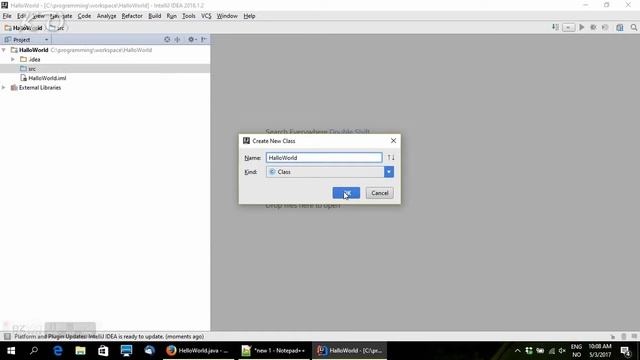This screenshot has width=640, height=360.
Task: Open run configuration dropdown
Action: (x=568, y=27)
